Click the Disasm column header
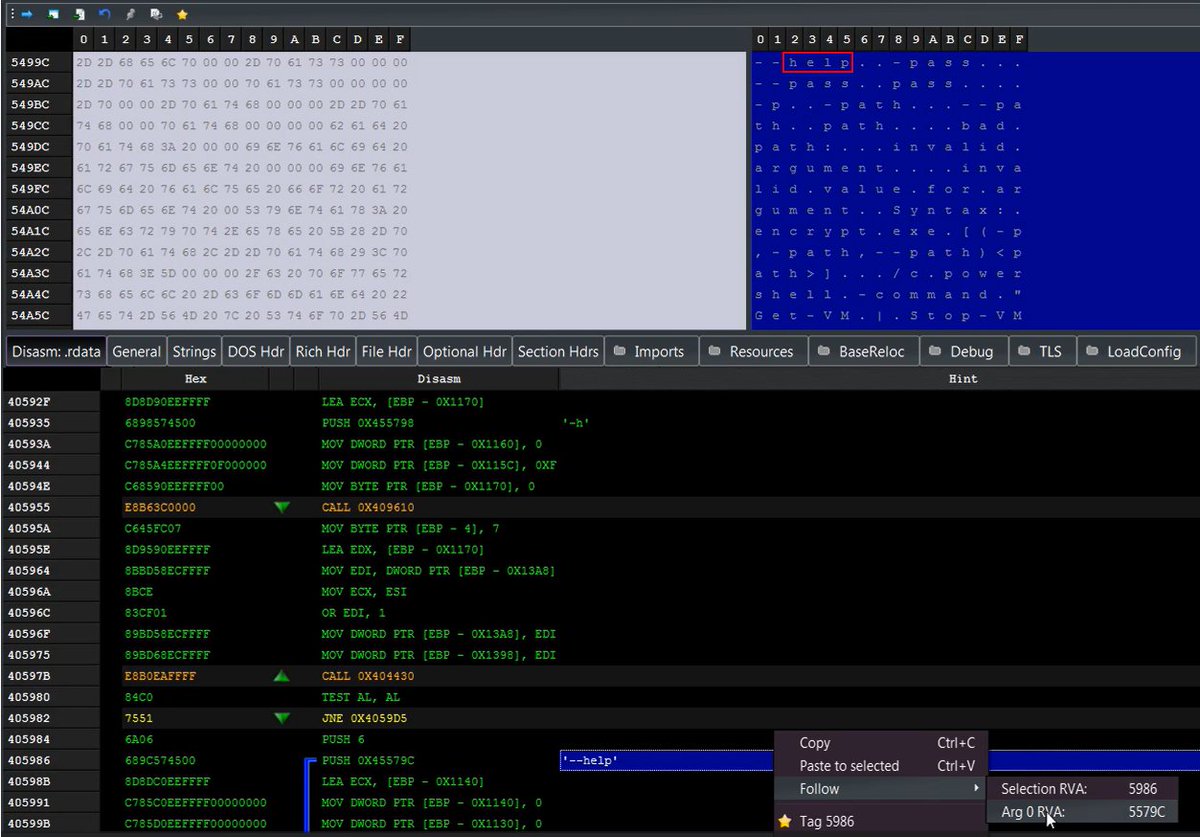Image resolution: width=1200 pixels, height=837 pixels. coord(439,379)
